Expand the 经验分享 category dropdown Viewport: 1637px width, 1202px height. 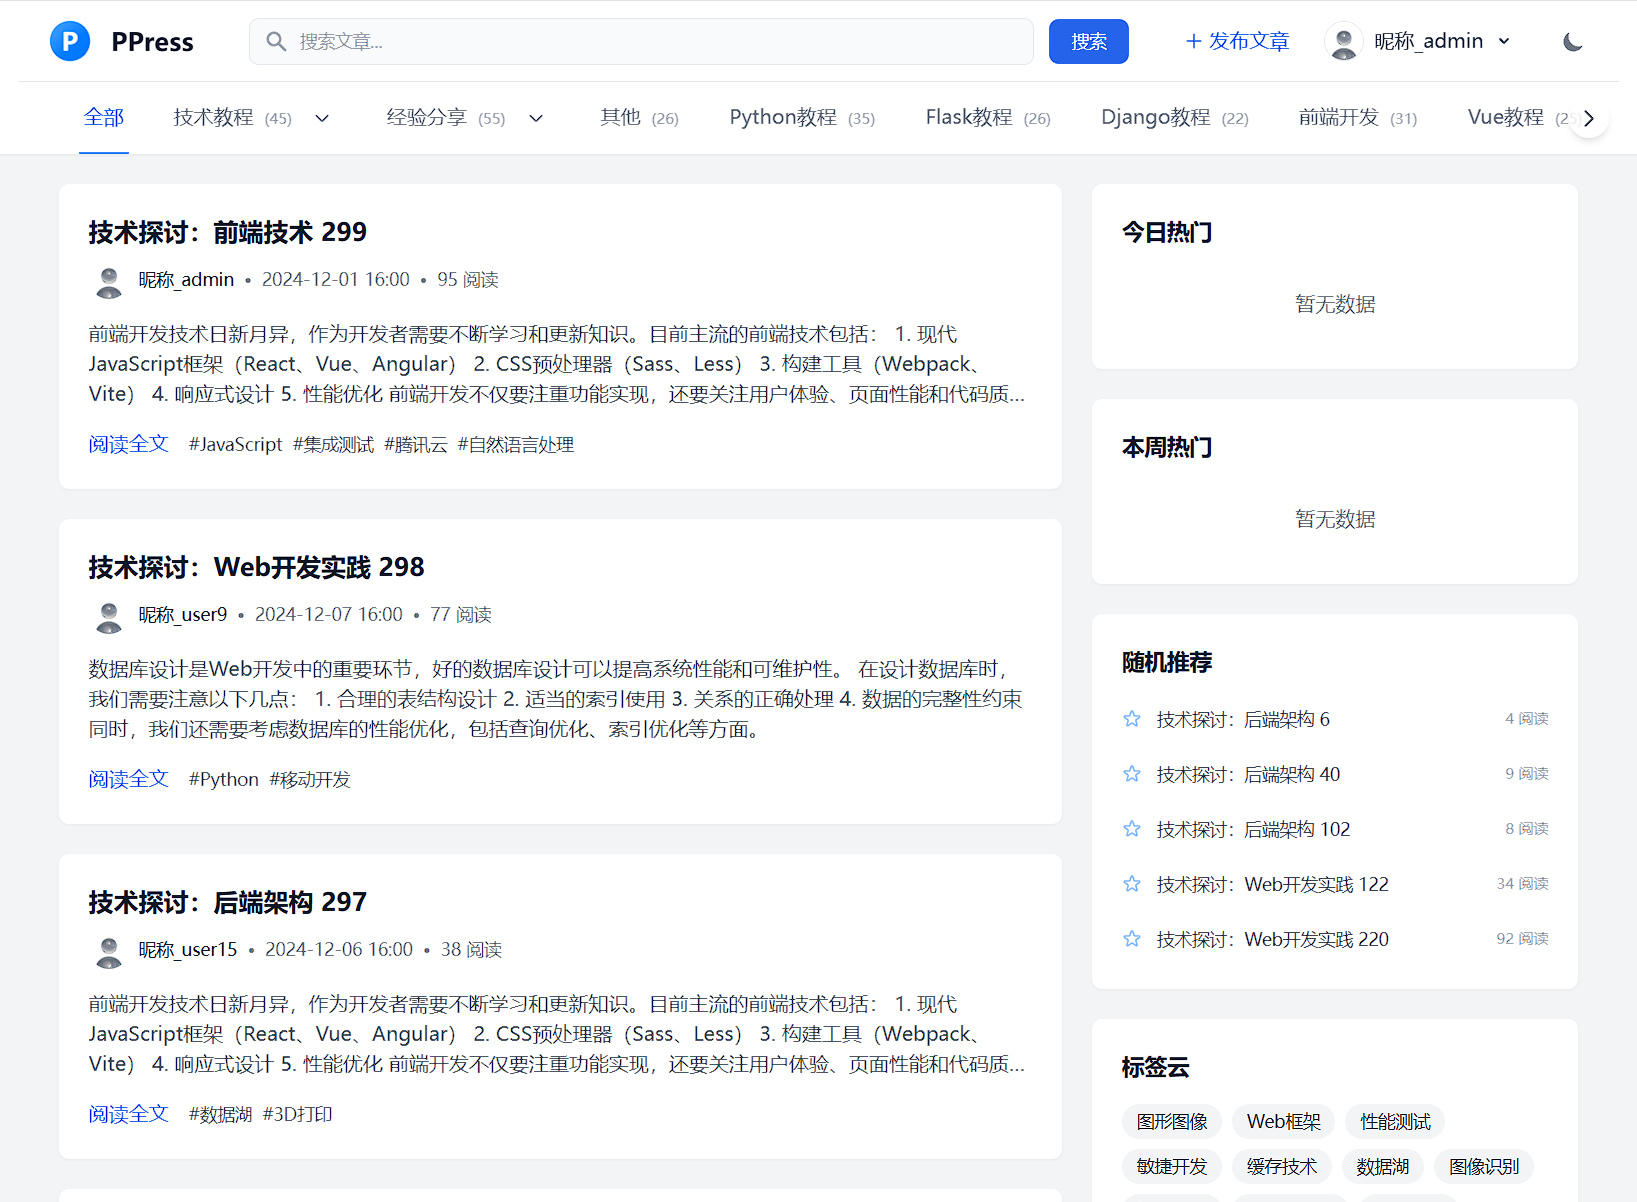coord(536,117)
